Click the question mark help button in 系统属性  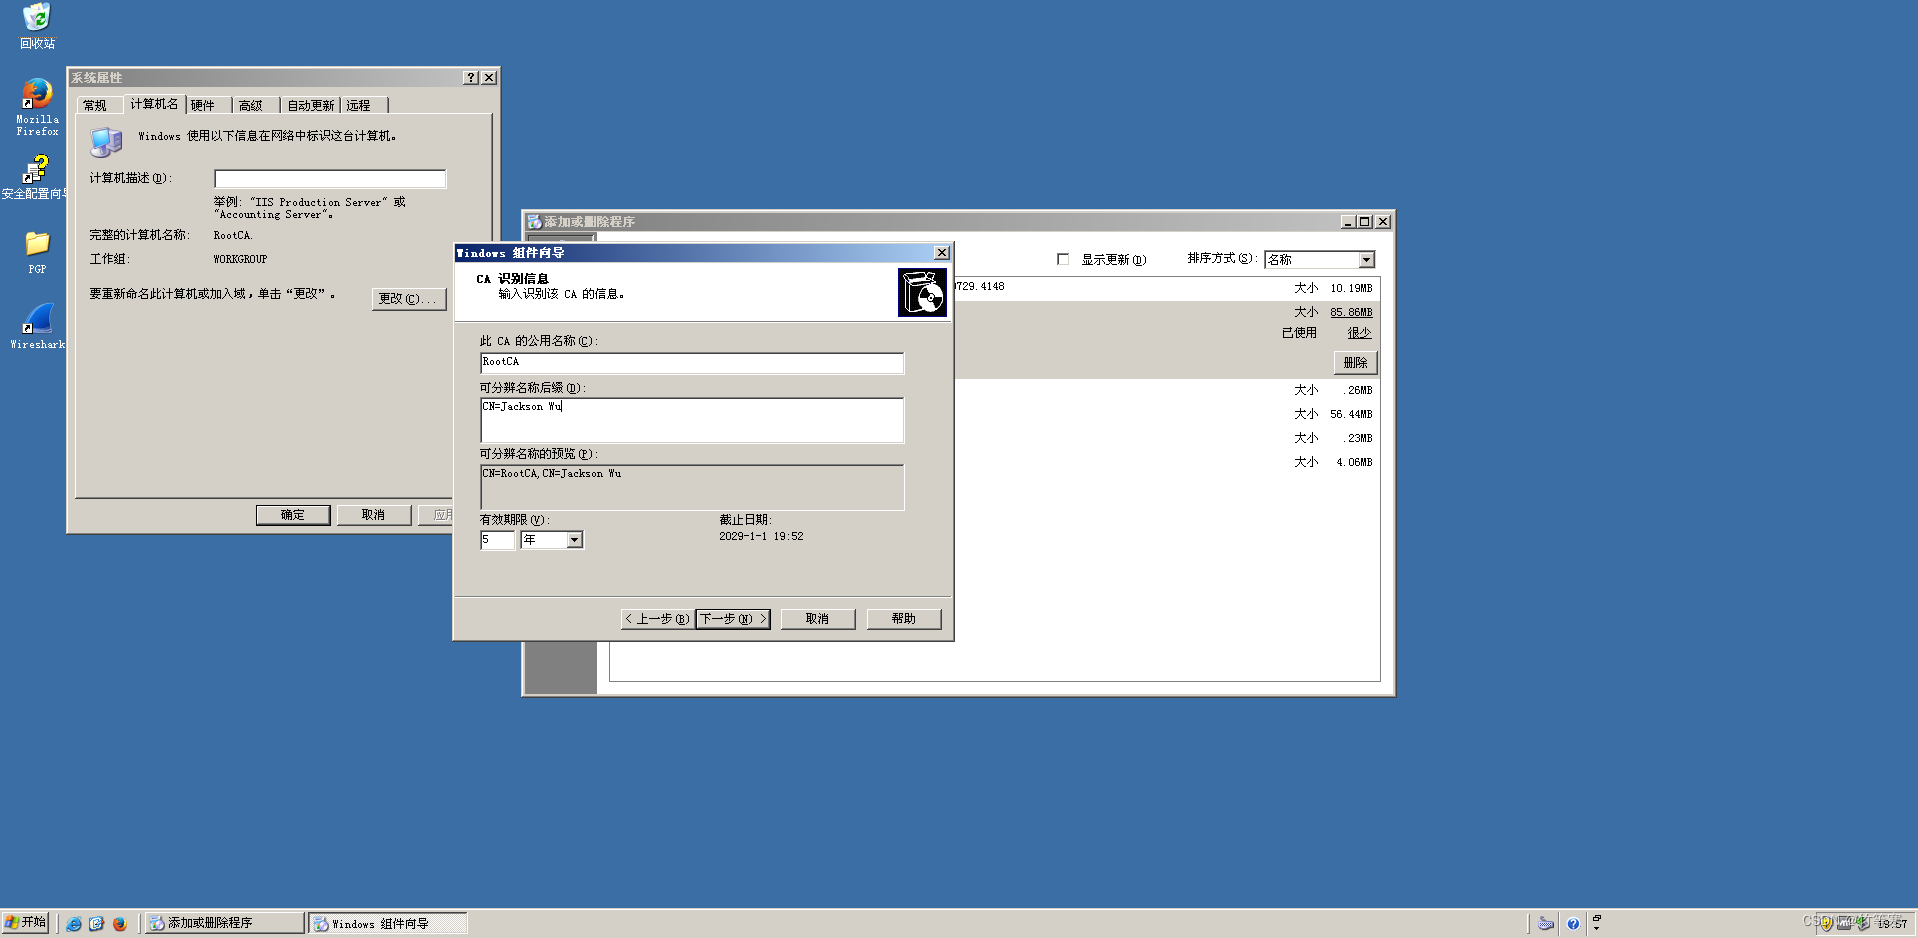(x=471, y=78)
